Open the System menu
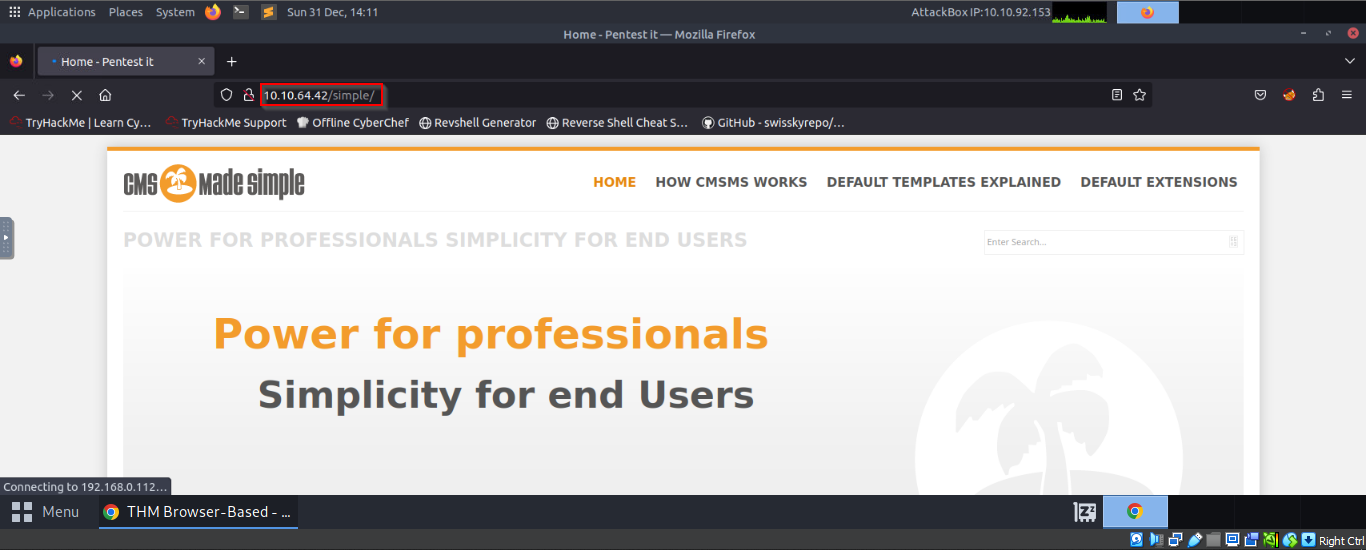Viewport: 1366px width, 550px height. (x=175, y=12)
